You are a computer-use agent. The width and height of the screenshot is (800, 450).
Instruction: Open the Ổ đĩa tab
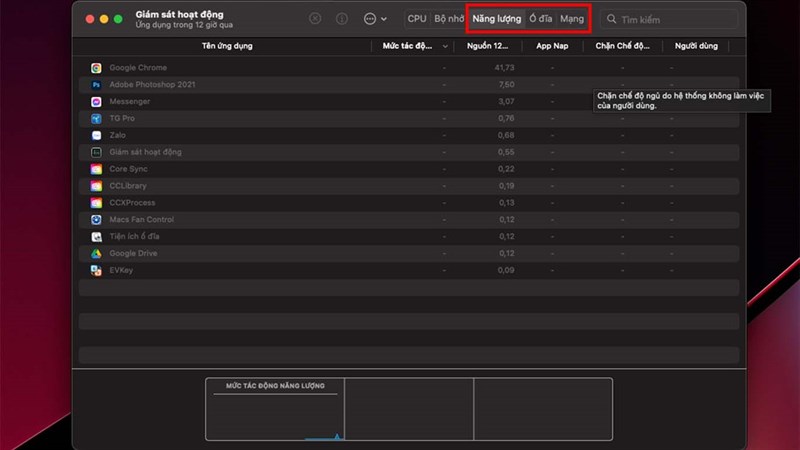coord(540,19)
